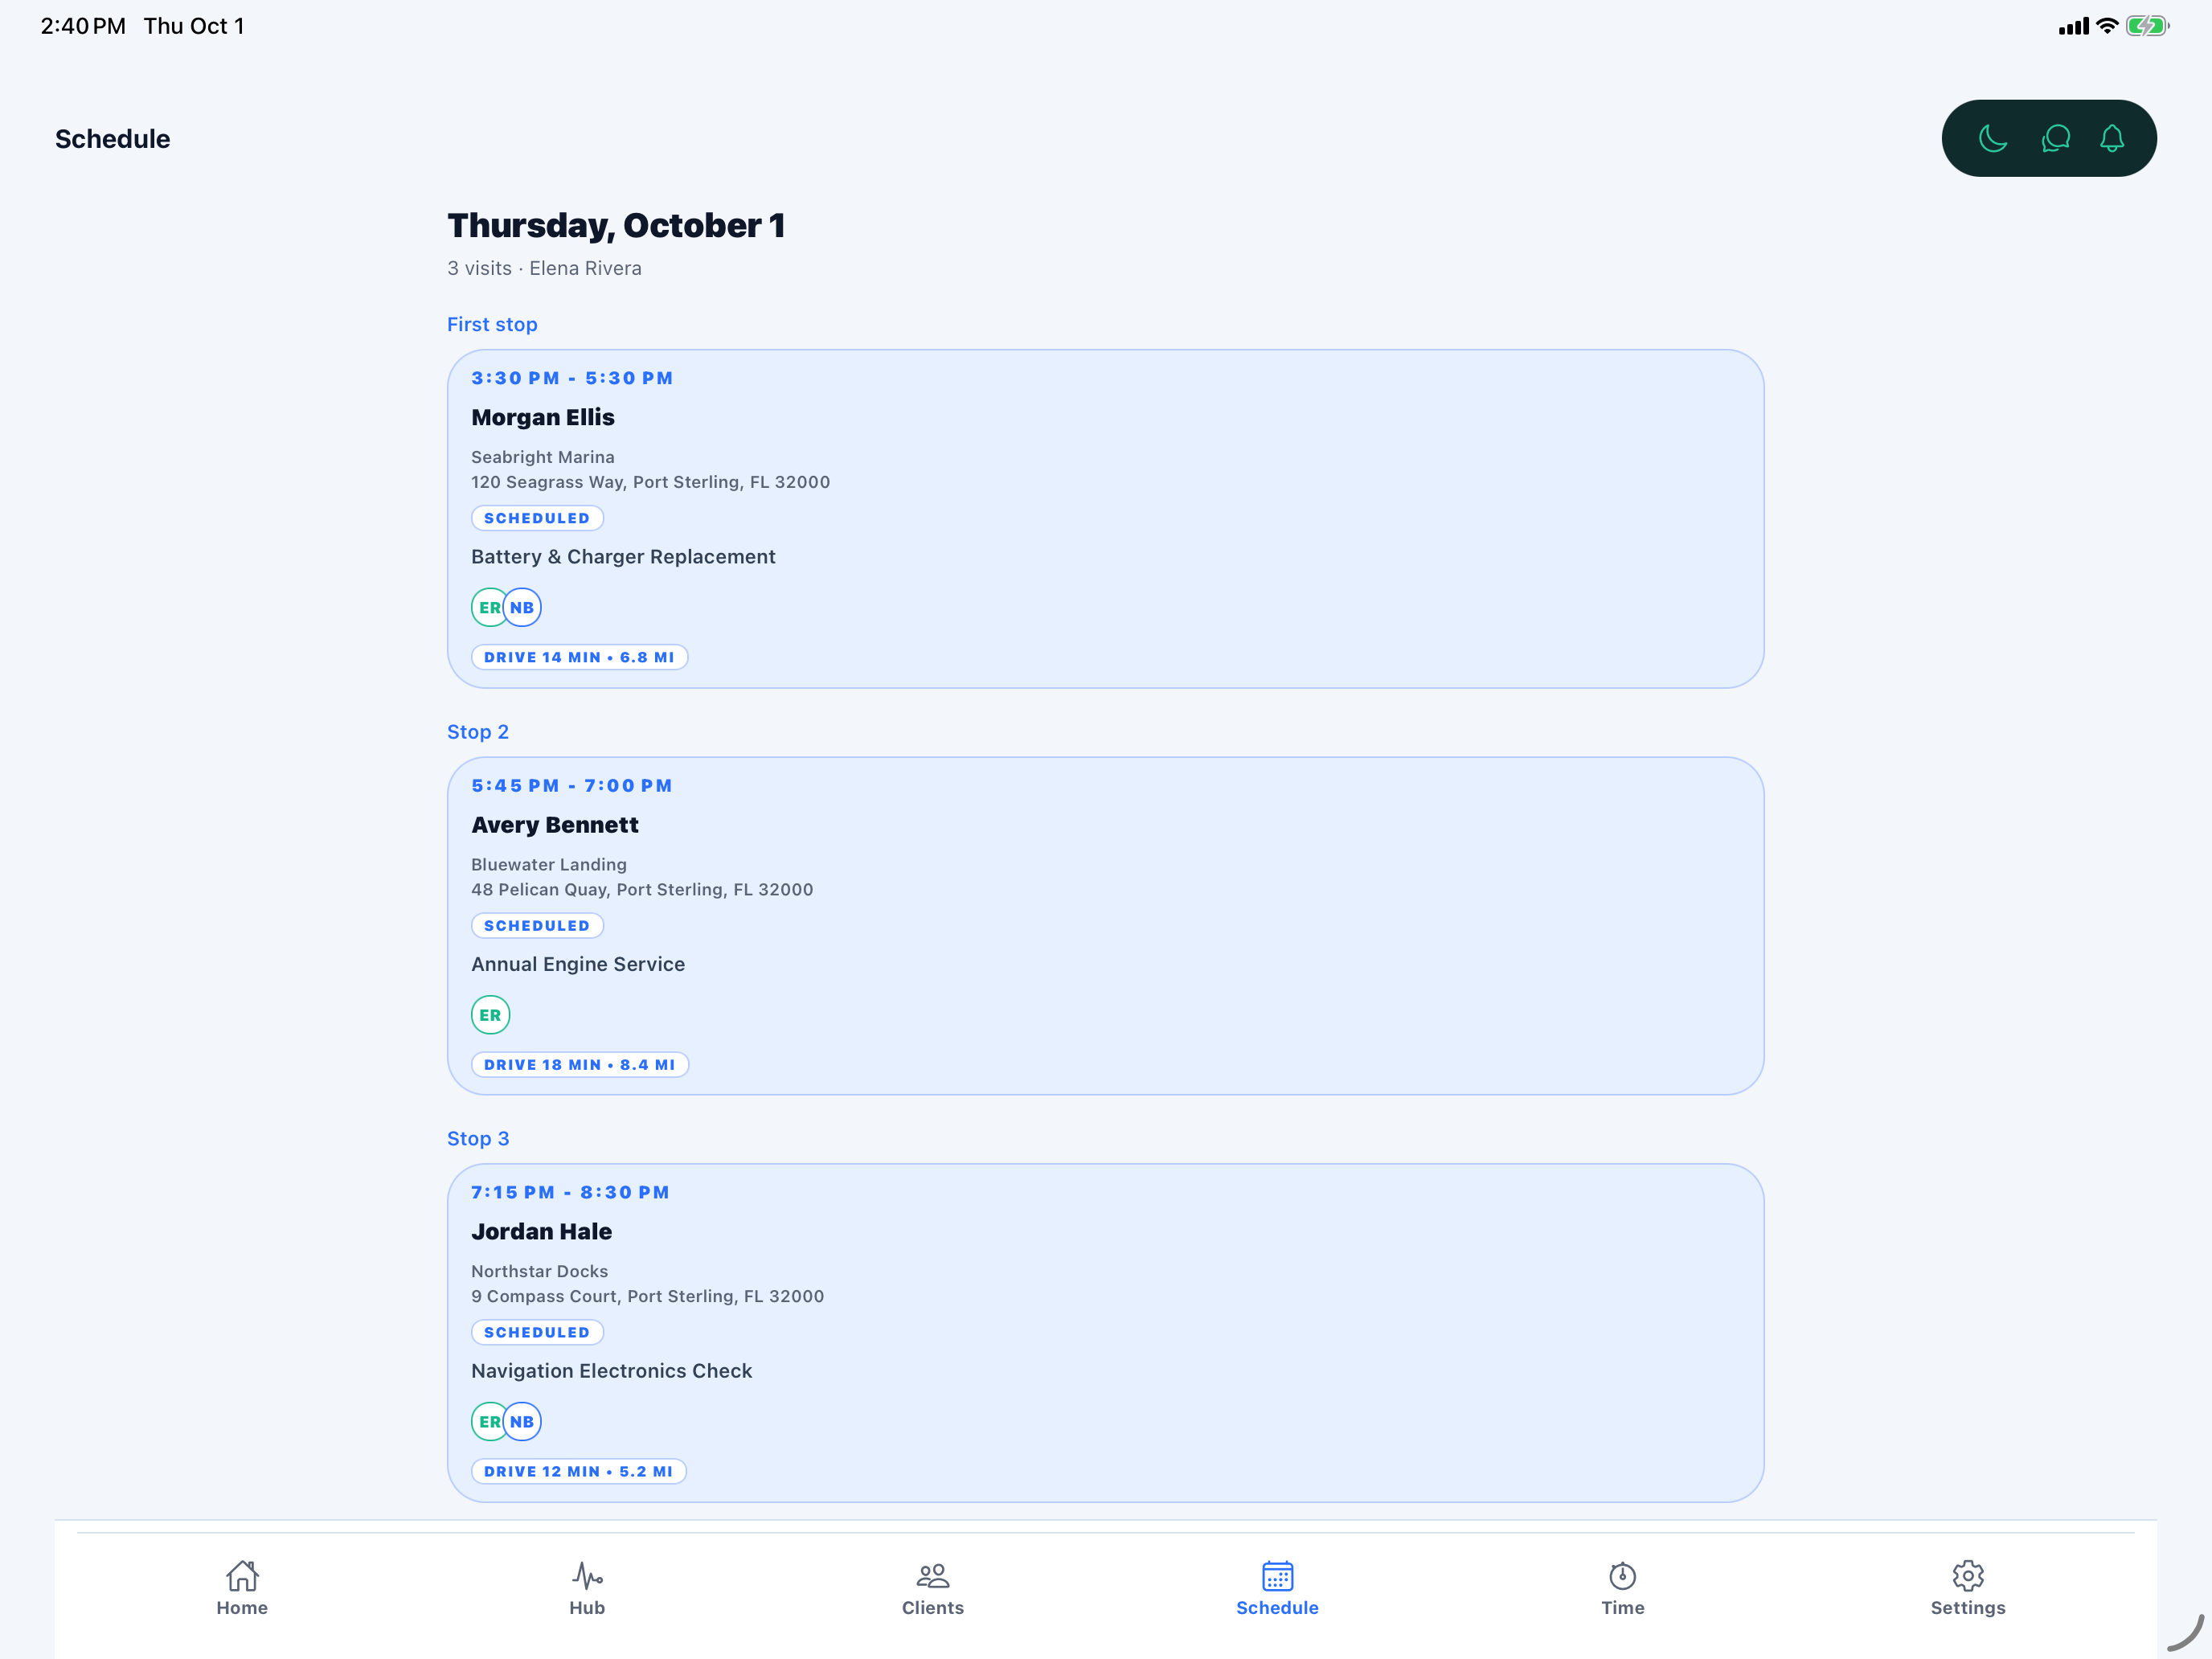Click the Thursday, October 1 heading
Image resolution: width=2212 pixels, height=1659 pixels.
click(616, 226)
